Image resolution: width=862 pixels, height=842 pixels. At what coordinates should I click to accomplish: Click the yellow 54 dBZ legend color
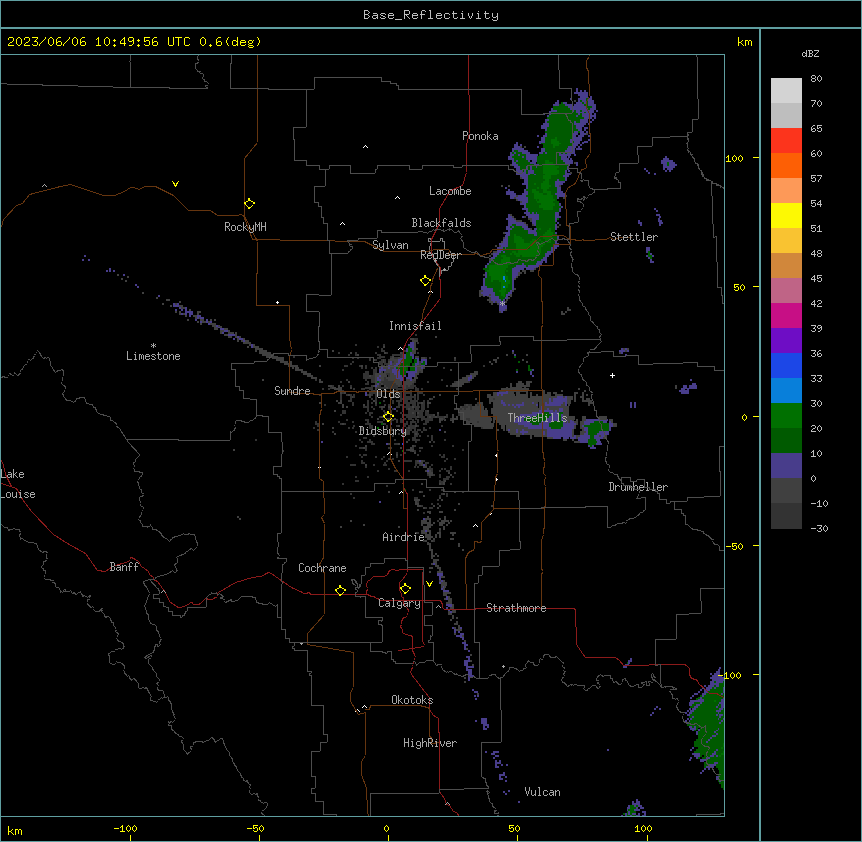click(x=786, y=215)
